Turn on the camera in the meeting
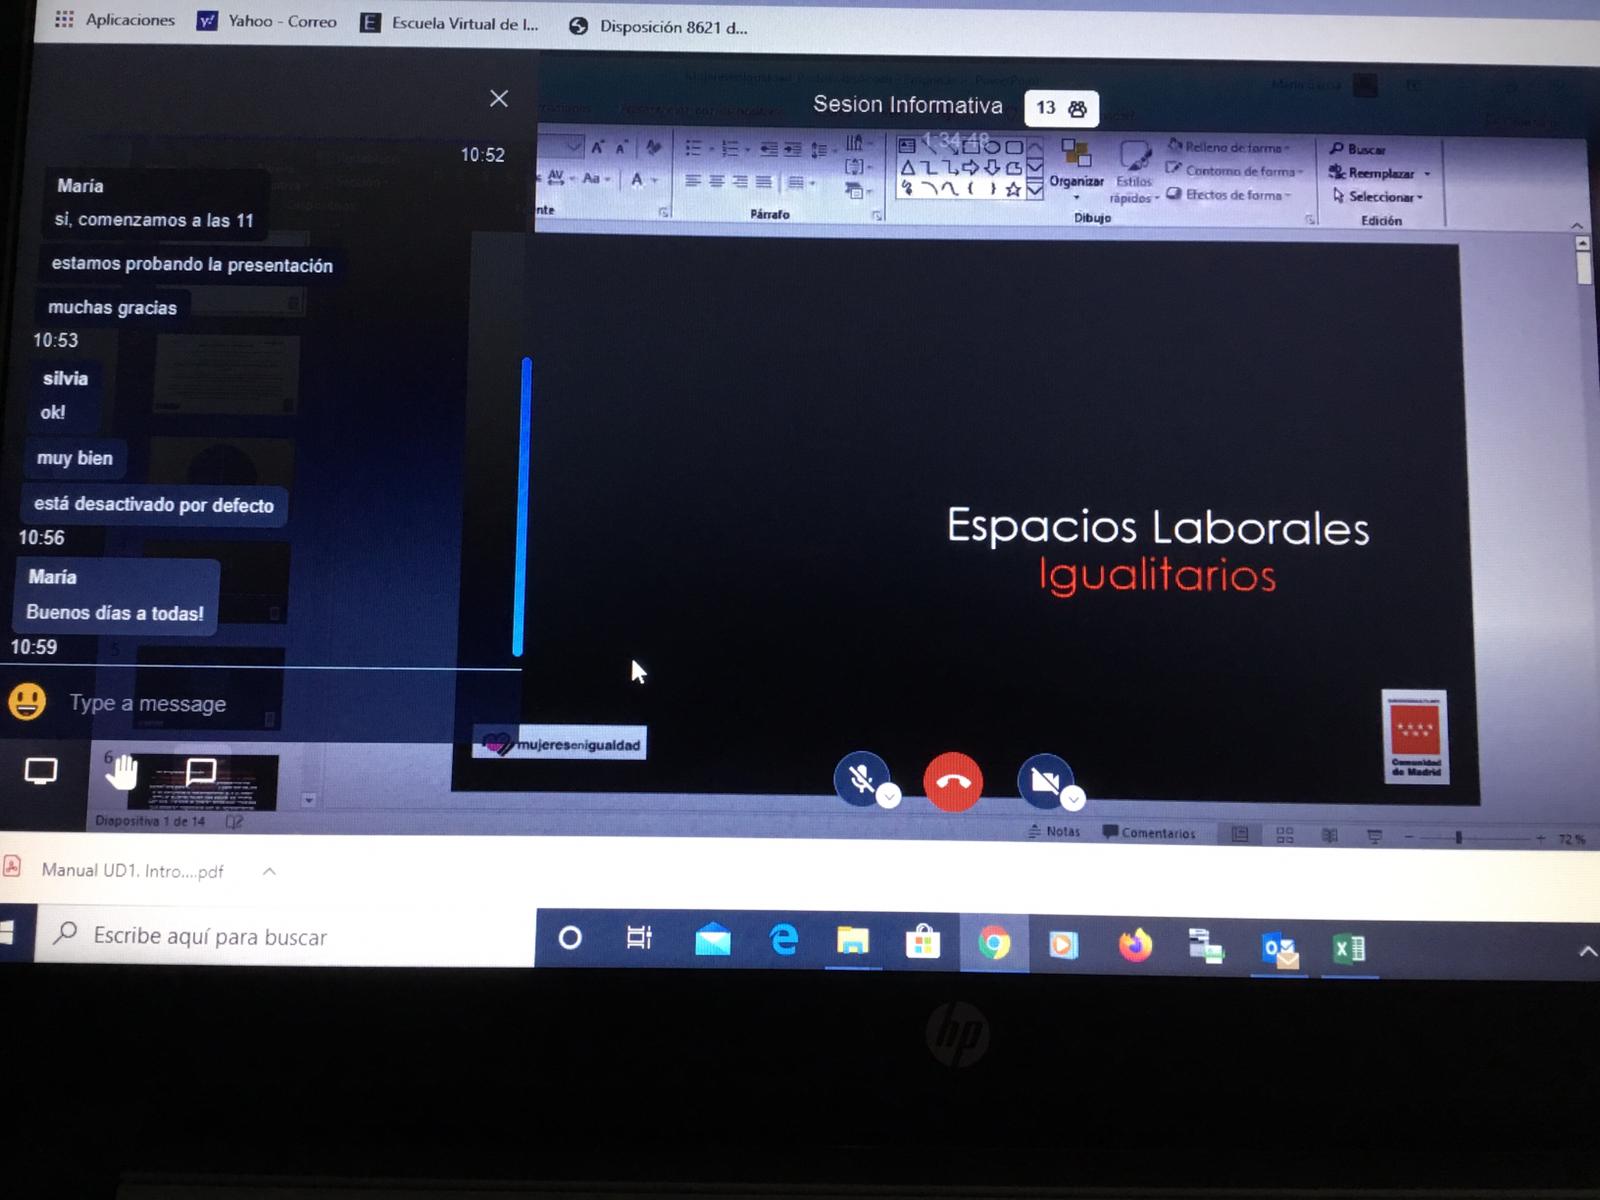 click(x=1044, y=781)
